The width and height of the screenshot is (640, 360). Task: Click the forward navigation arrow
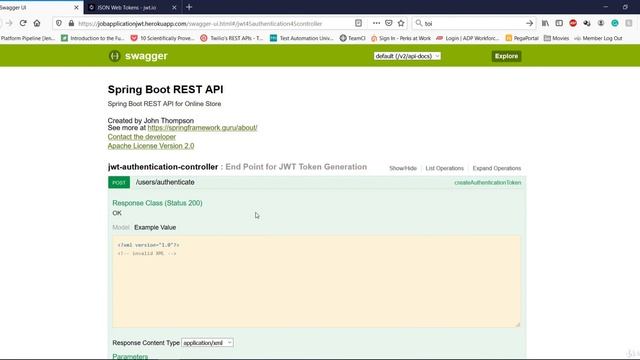coord(9,23)
